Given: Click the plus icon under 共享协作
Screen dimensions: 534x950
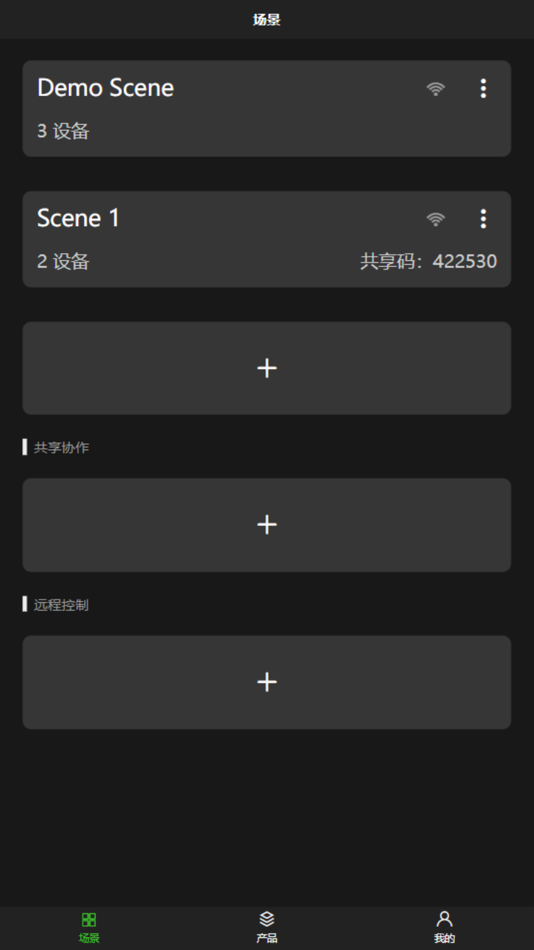Looking at the screenshot, I should (267, 525).
